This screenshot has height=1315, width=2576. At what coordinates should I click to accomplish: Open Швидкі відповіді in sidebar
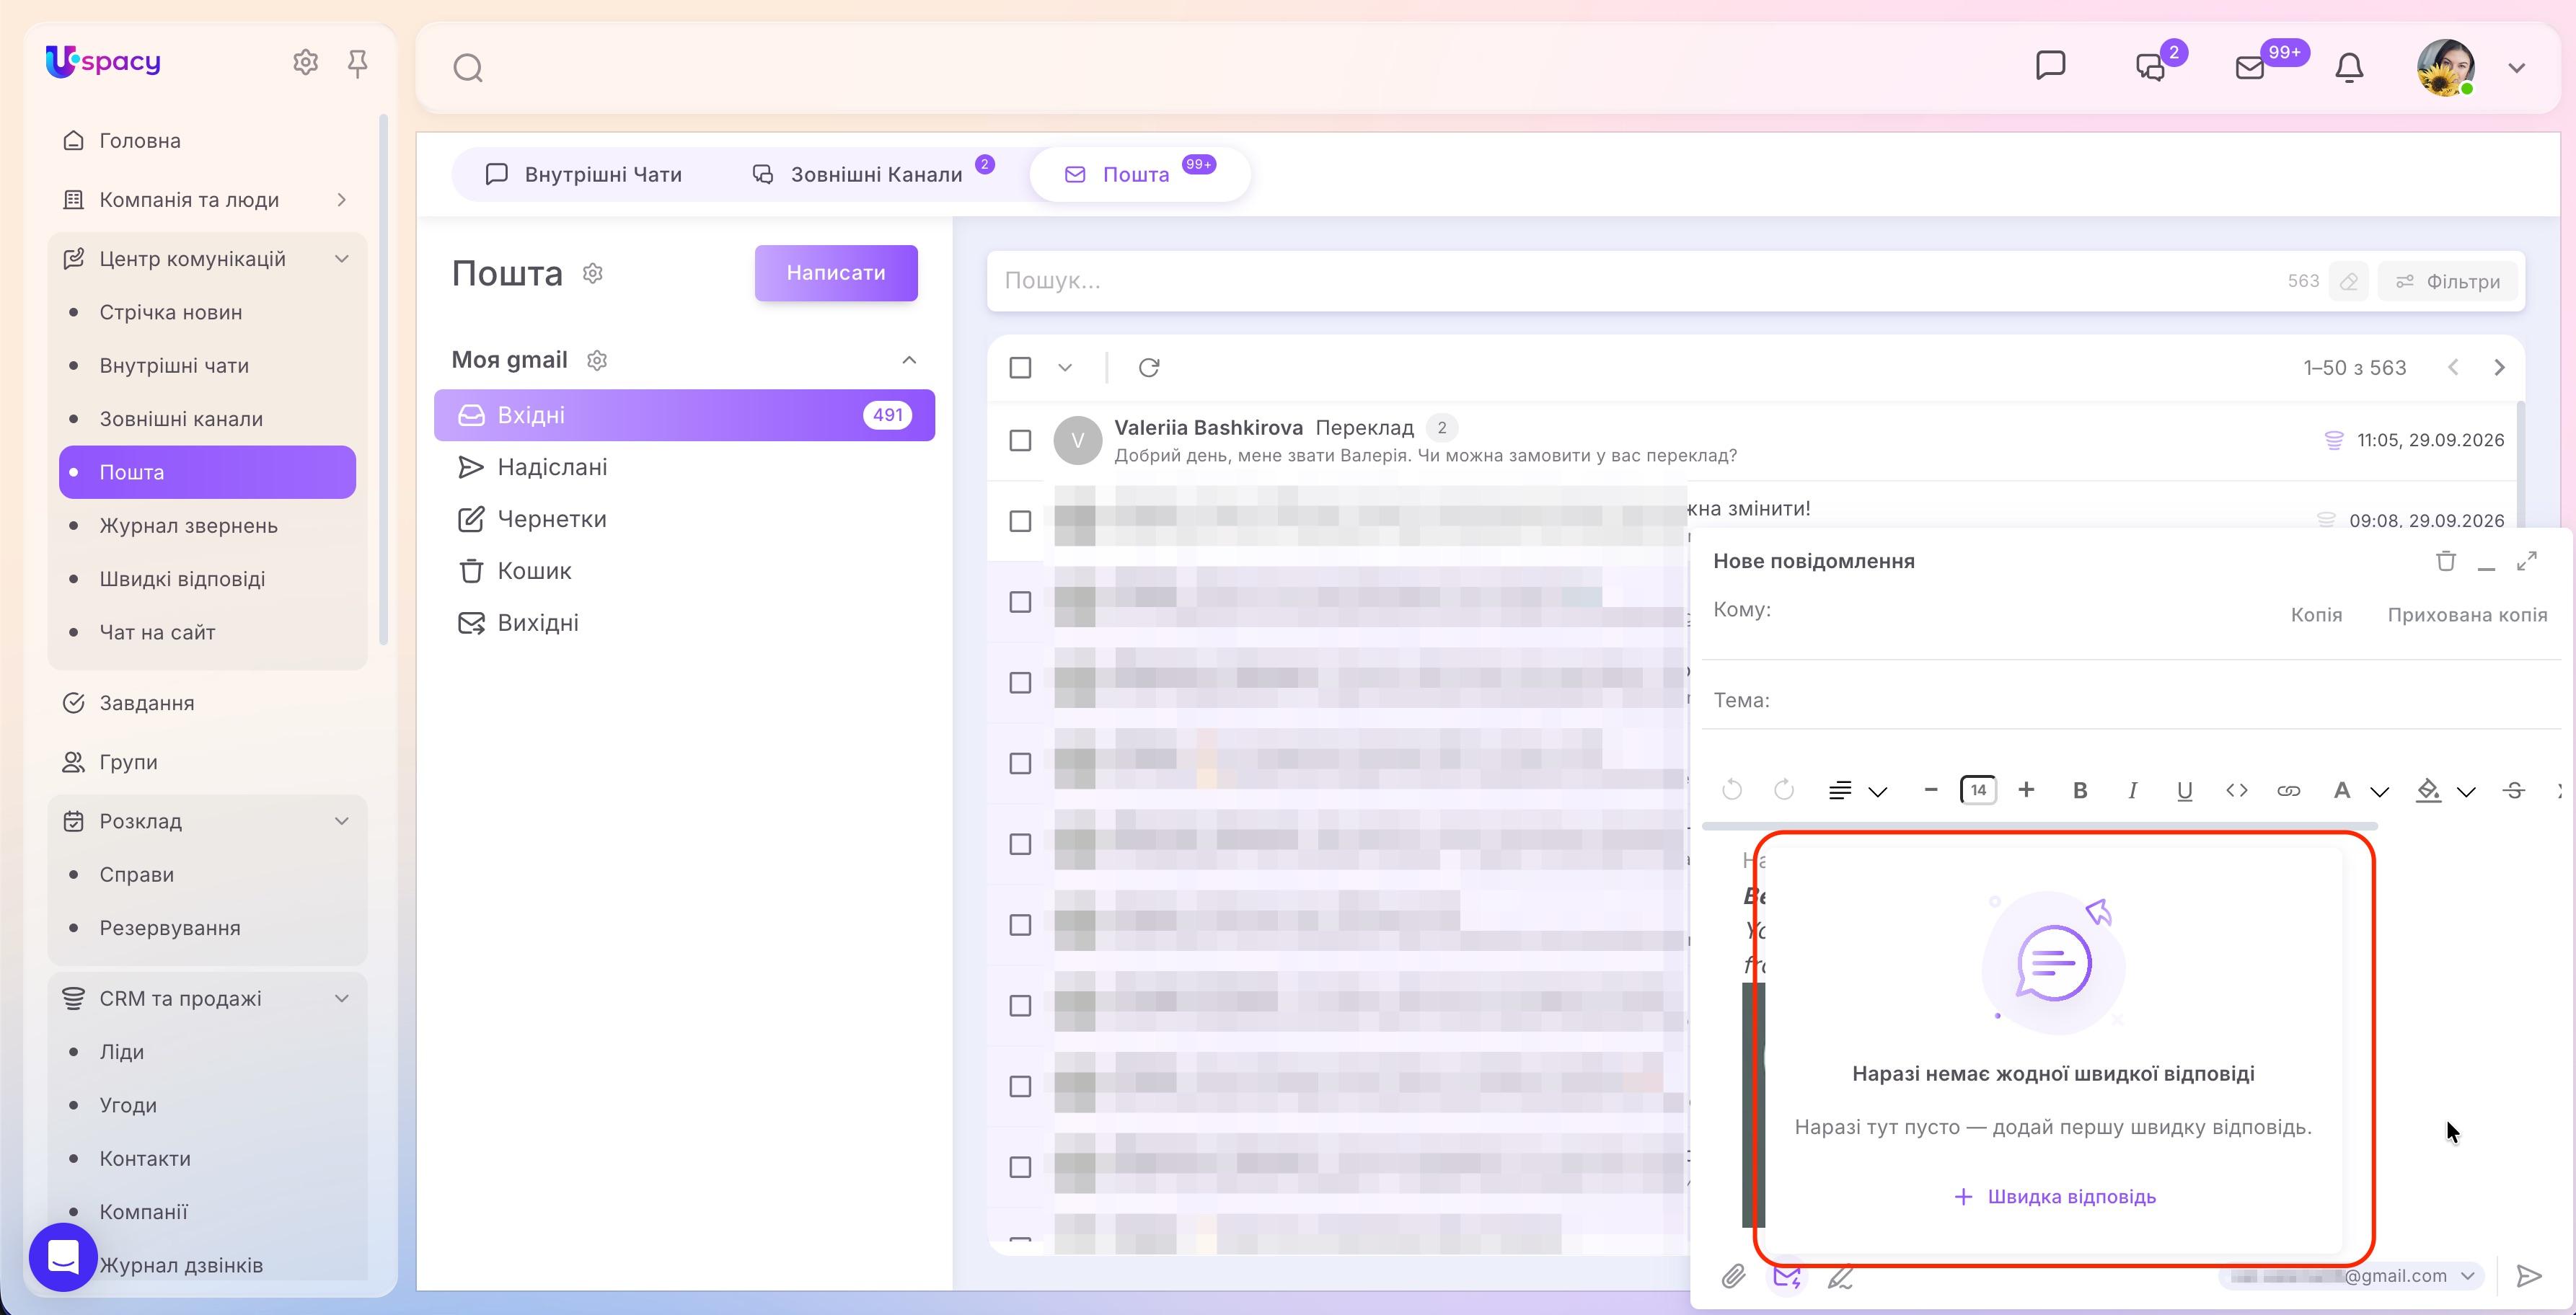[182, 579]
